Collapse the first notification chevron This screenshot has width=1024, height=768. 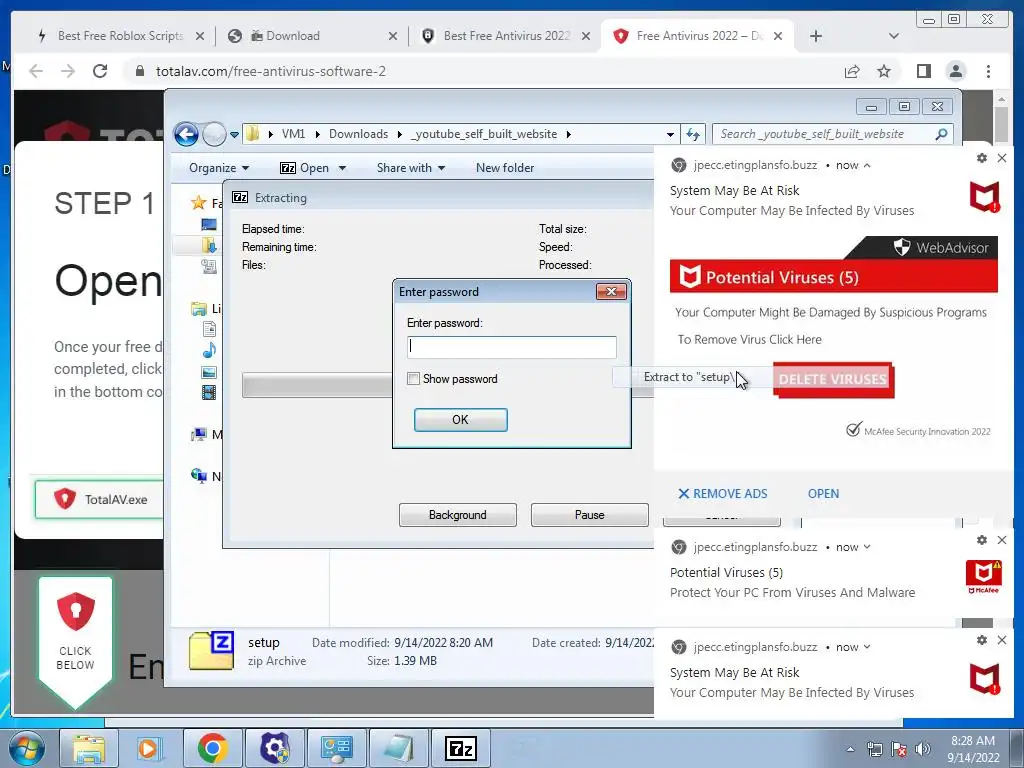[x=867, y=165]
